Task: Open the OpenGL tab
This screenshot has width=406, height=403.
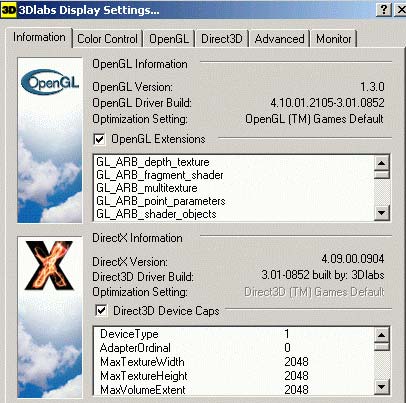Action: tap(169, 39)
